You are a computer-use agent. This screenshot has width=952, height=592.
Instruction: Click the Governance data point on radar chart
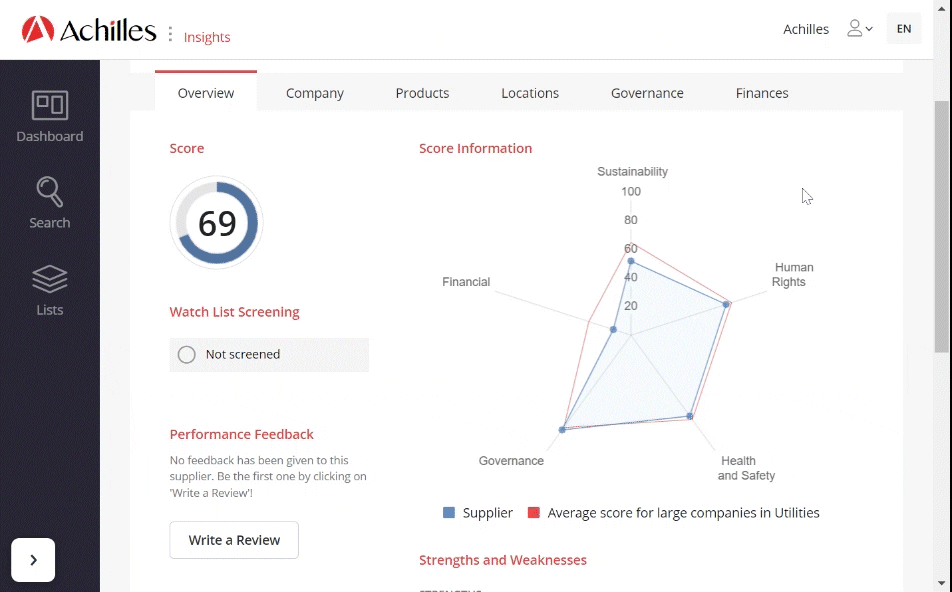pyautogui.click(x=563, y=430)
